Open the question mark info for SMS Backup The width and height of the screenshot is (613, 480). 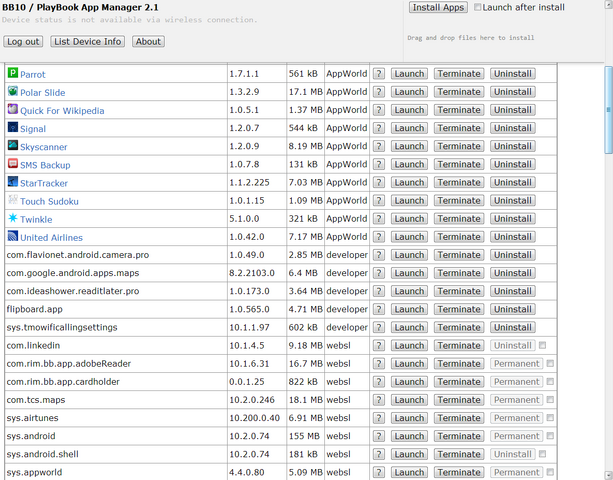click(x=378, y=164)
